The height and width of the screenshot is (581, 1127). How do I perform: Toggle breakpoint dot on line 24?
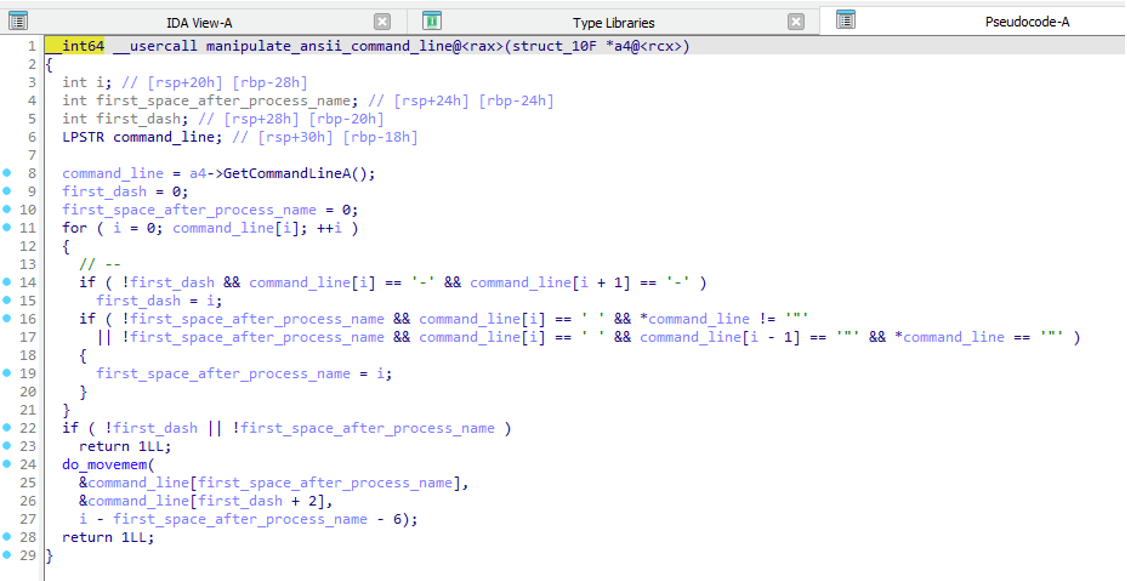[7, 464]
